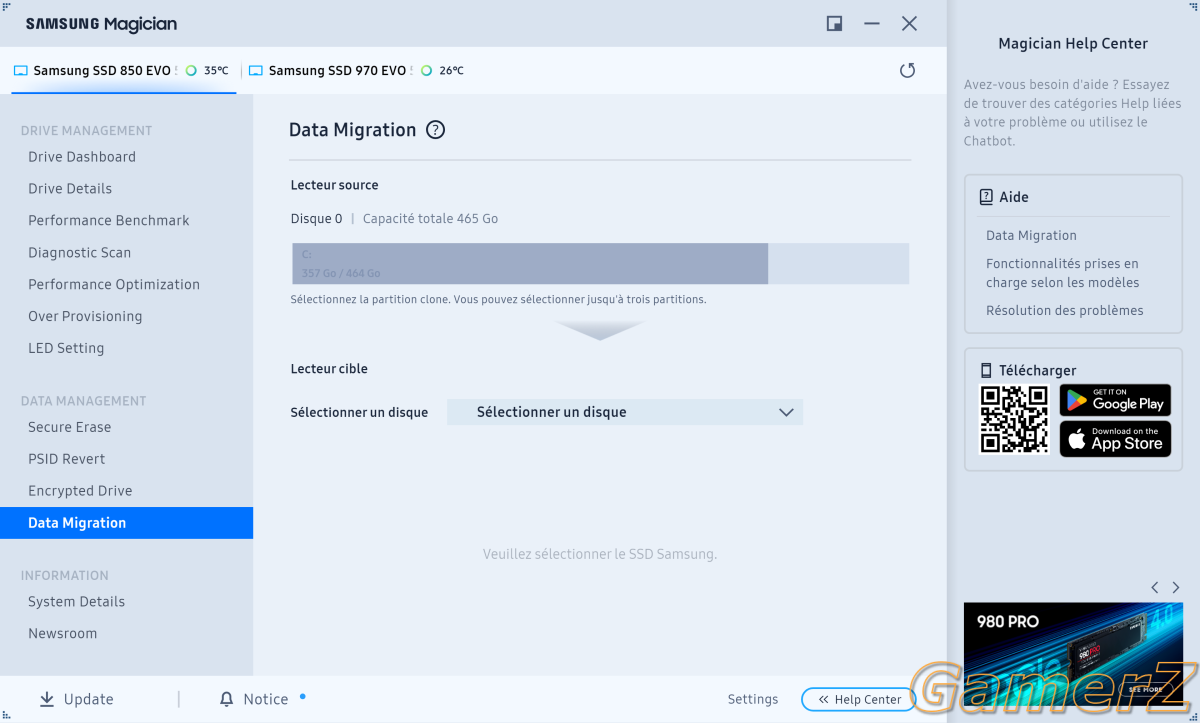Click 'Veuillez sélectionner le SSD Samsung.' message
Viewport: 1200px width, 723px height.
tap(600, 554)
